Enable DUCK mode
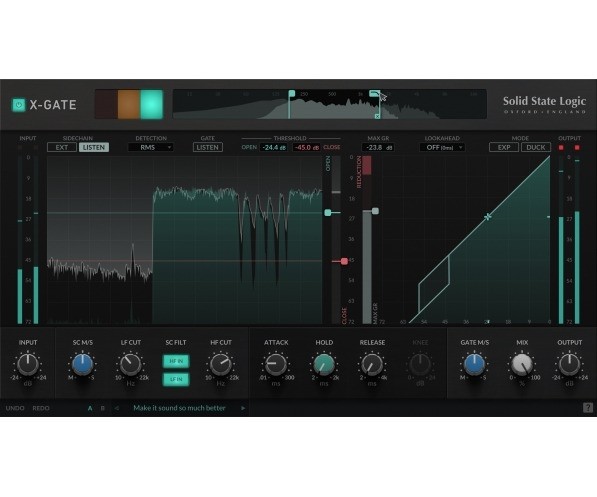 [536, 147]
